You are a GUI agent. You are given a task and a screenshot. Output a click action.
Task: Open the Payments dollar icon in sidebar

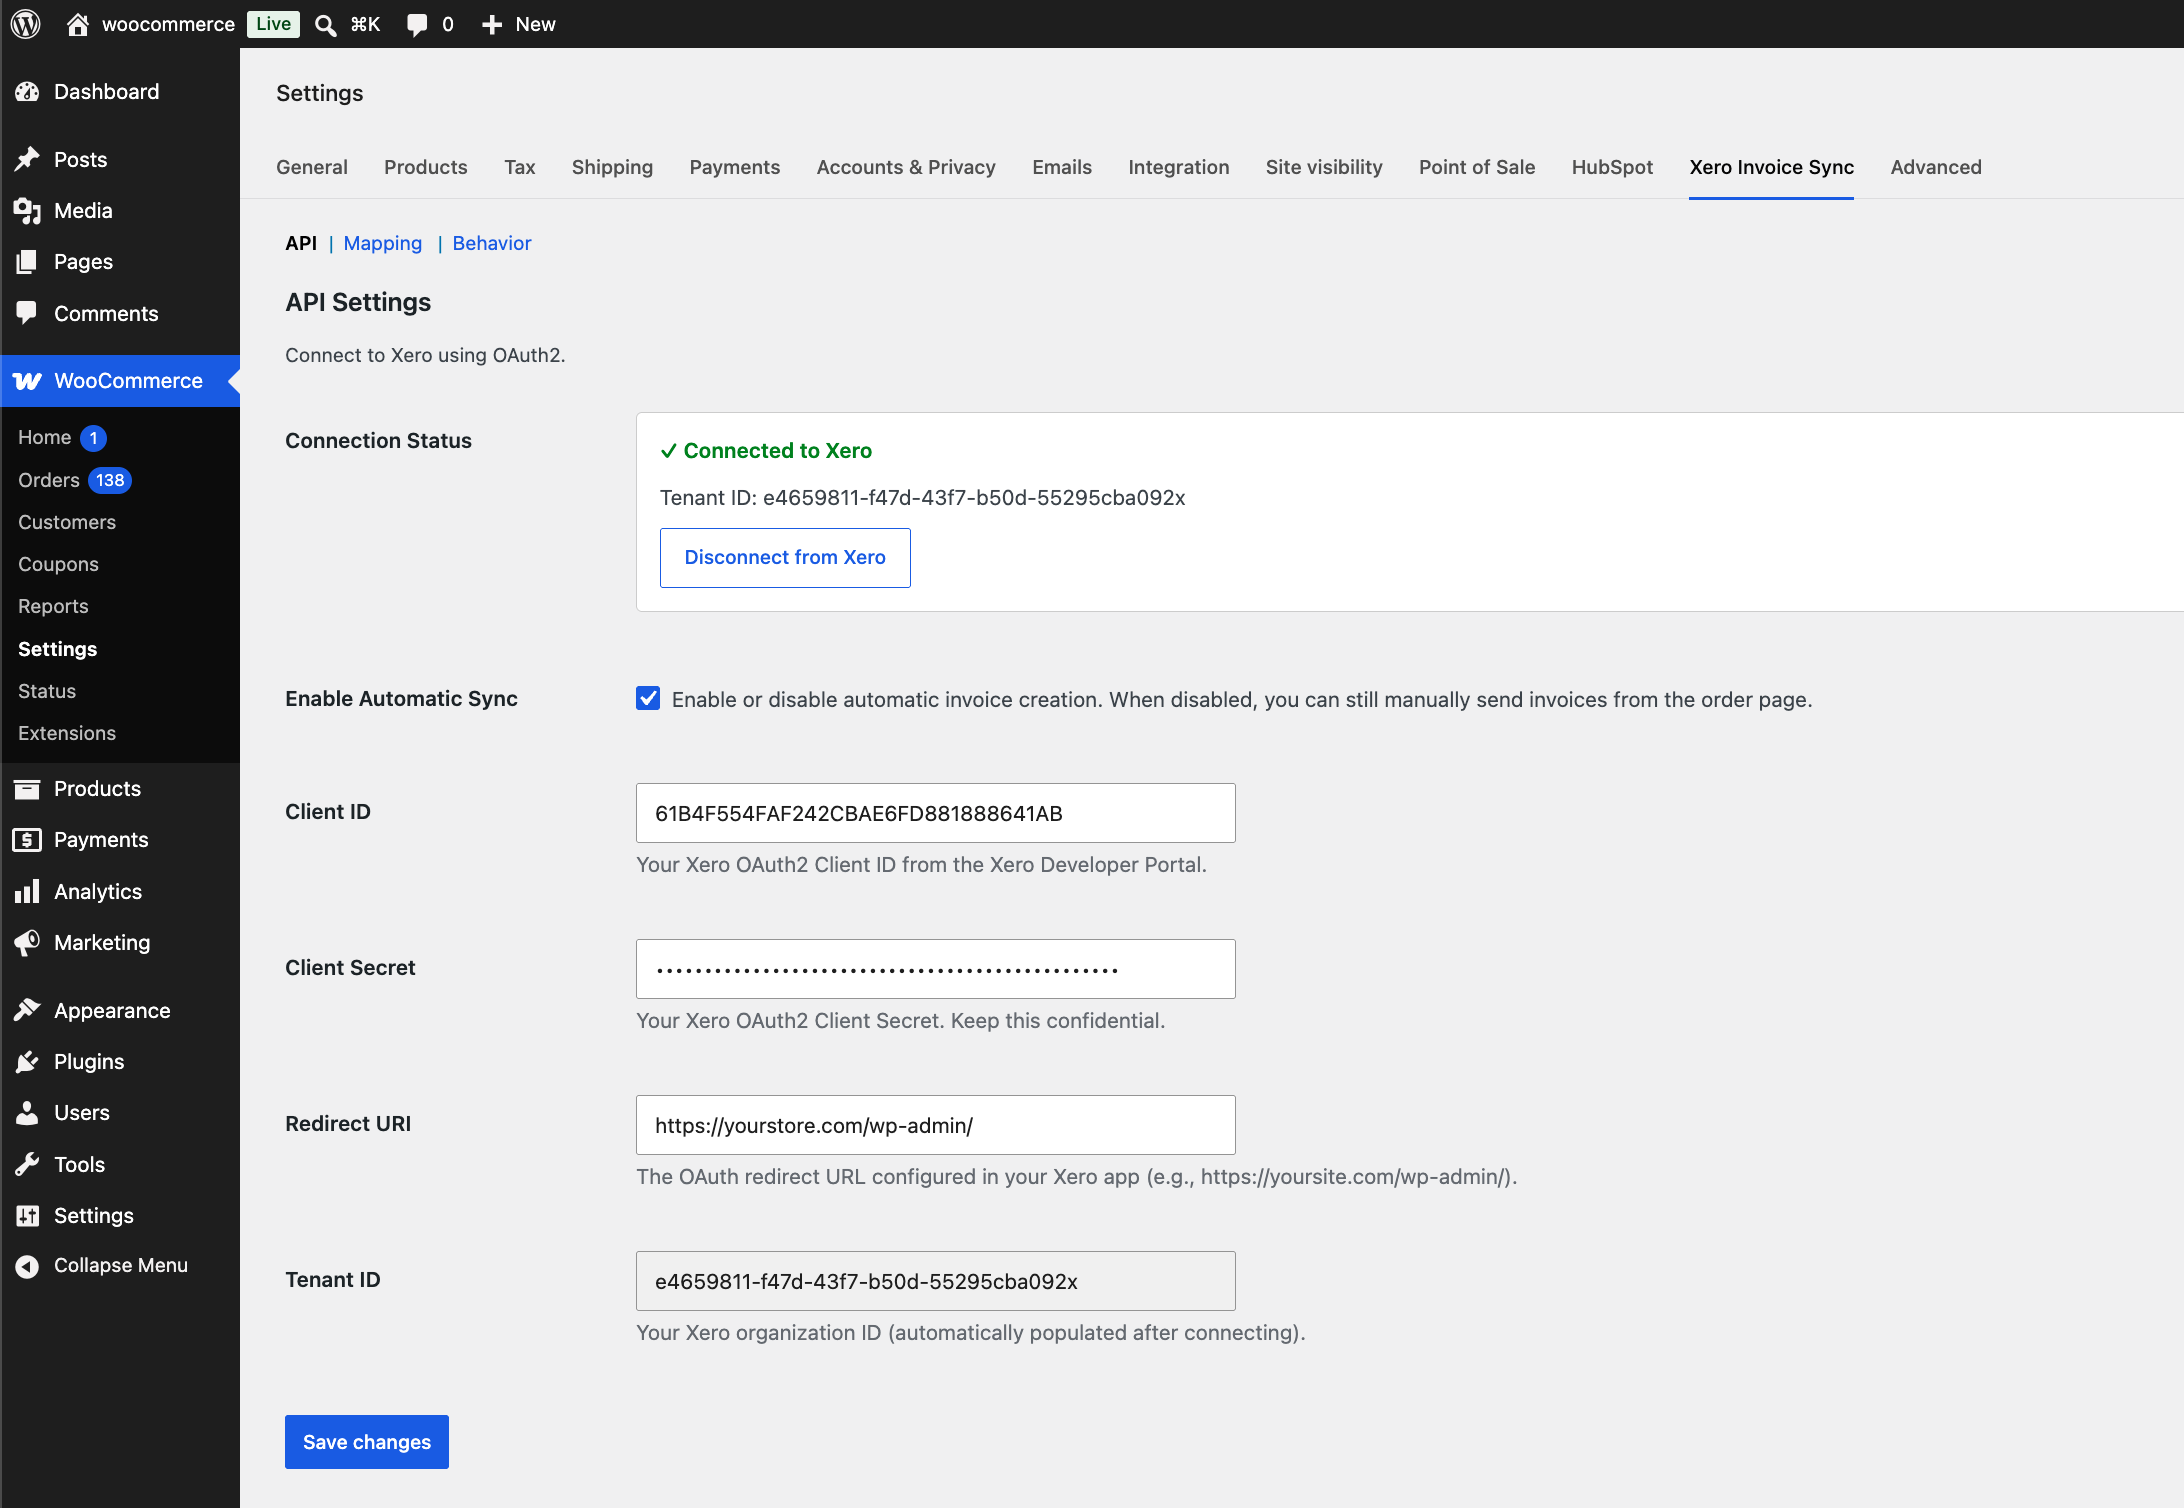[27, 840]
